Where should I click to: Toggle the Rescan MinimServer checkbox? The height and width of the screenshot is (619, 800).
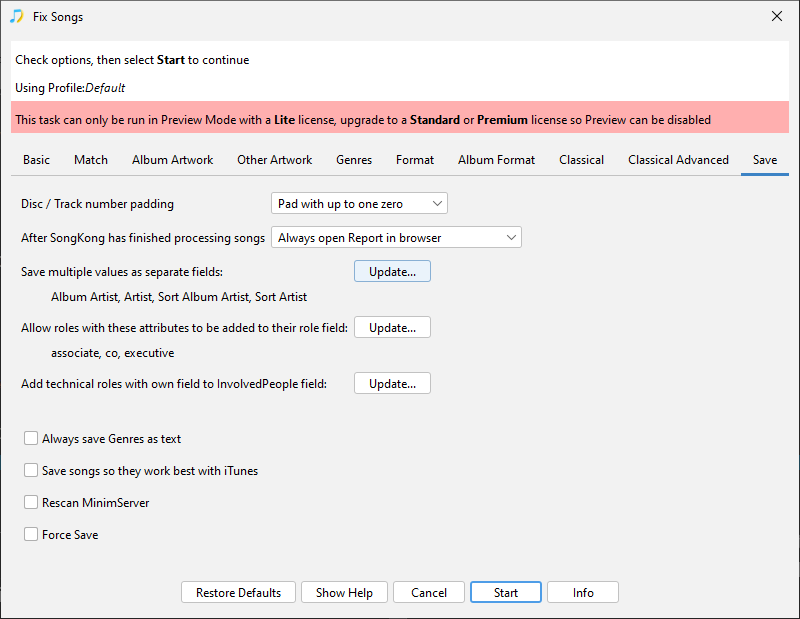32,503
